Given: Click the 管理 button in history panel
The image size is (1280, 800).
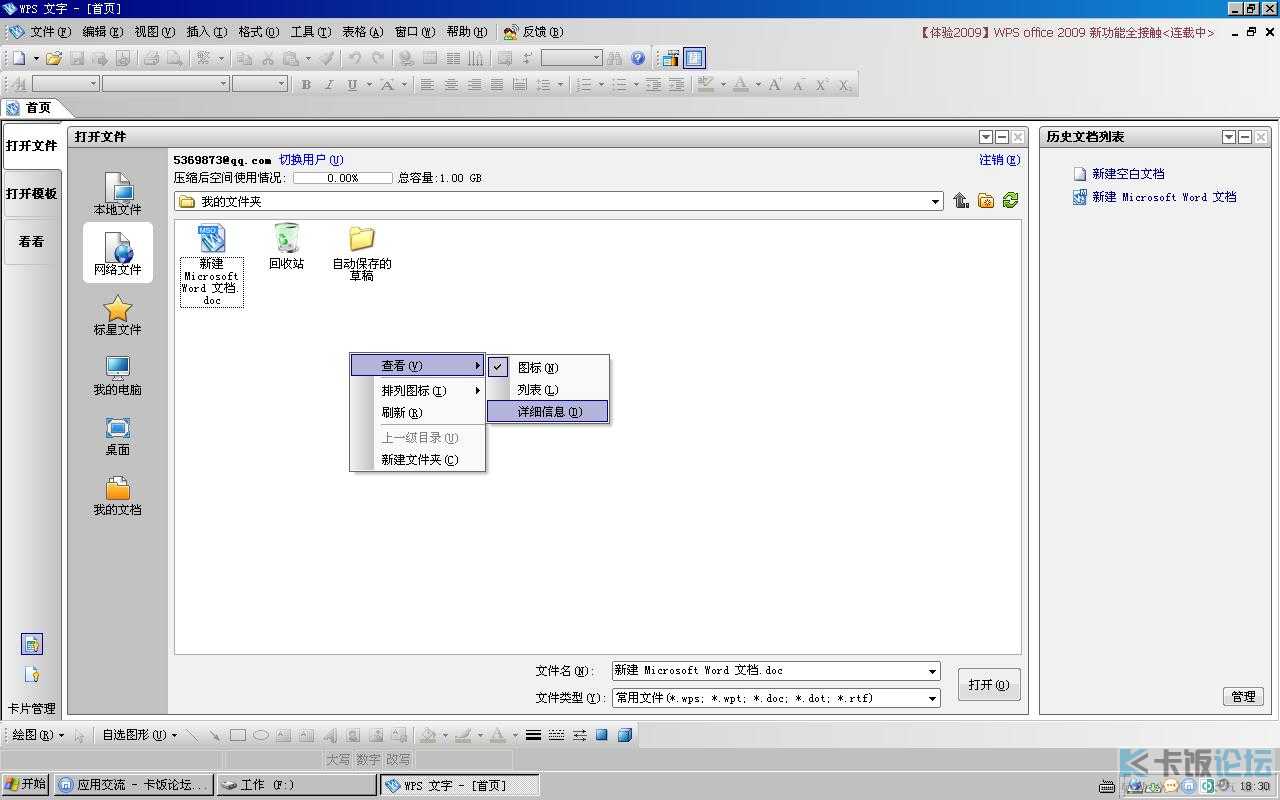Looking at the screenshot, I should (x=1243, y=697).
